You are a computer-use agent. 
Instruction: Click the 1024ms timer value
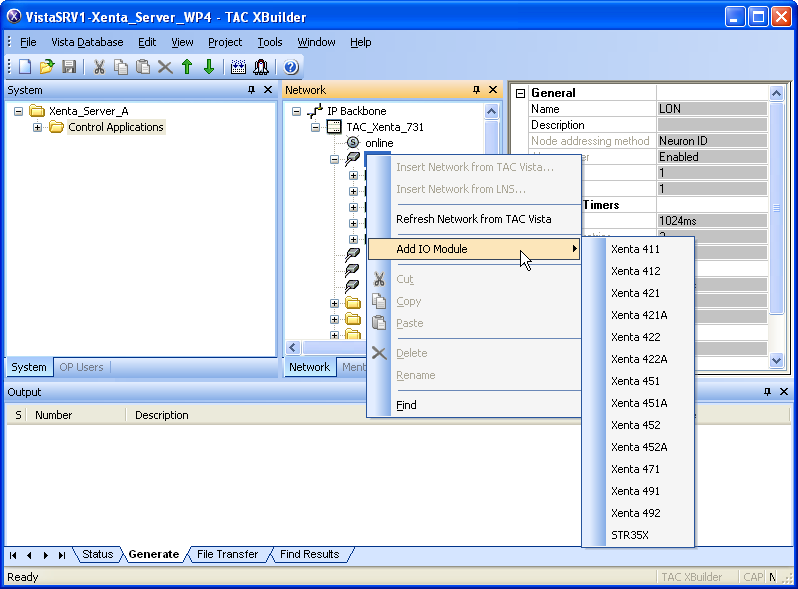712,220
